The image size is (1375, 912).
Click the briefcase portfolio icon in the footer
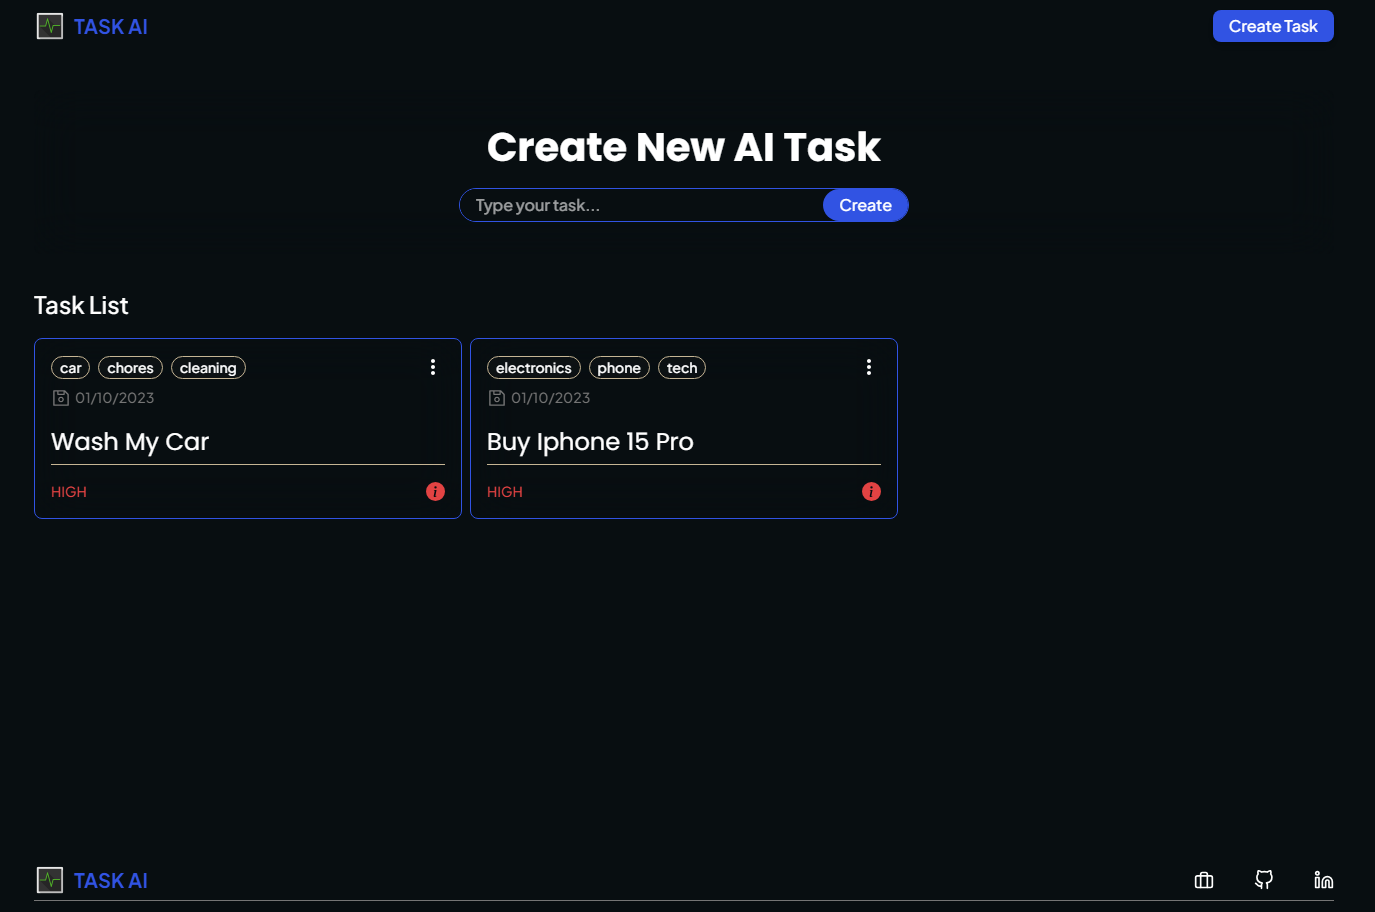pyautogui.click(x=1203, y=880)
